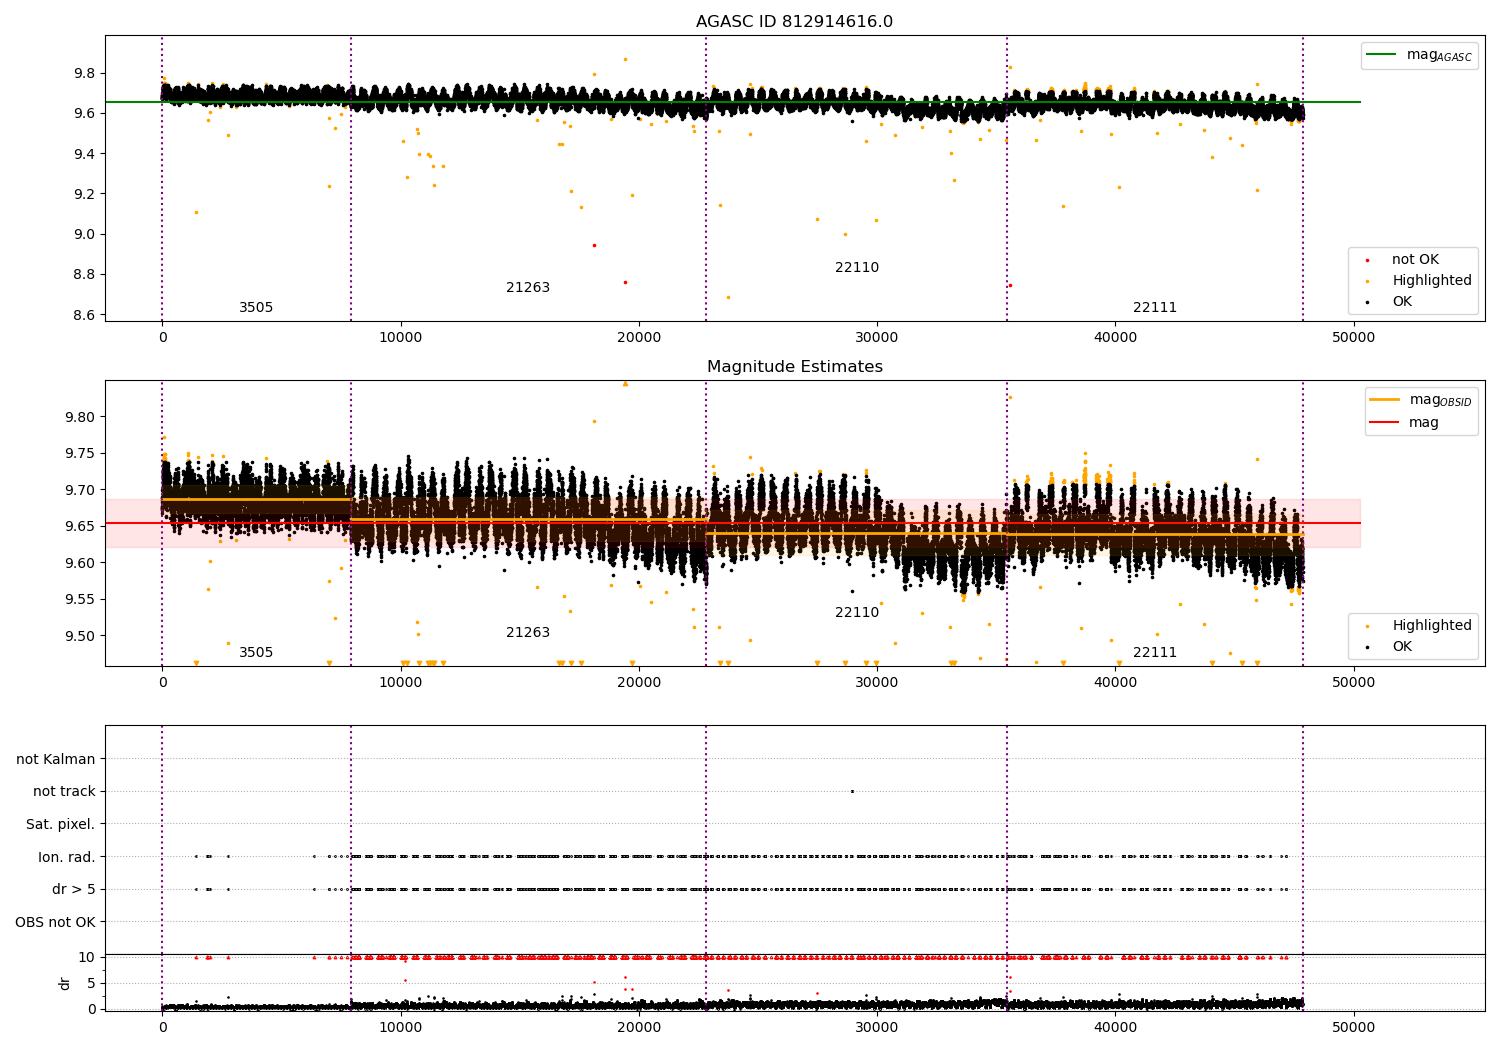Screen dimensions: 1500x1050
Task: Click the 'Sat. pixel.' axis label
Action: pyautogui.click(x=61, y=825)
